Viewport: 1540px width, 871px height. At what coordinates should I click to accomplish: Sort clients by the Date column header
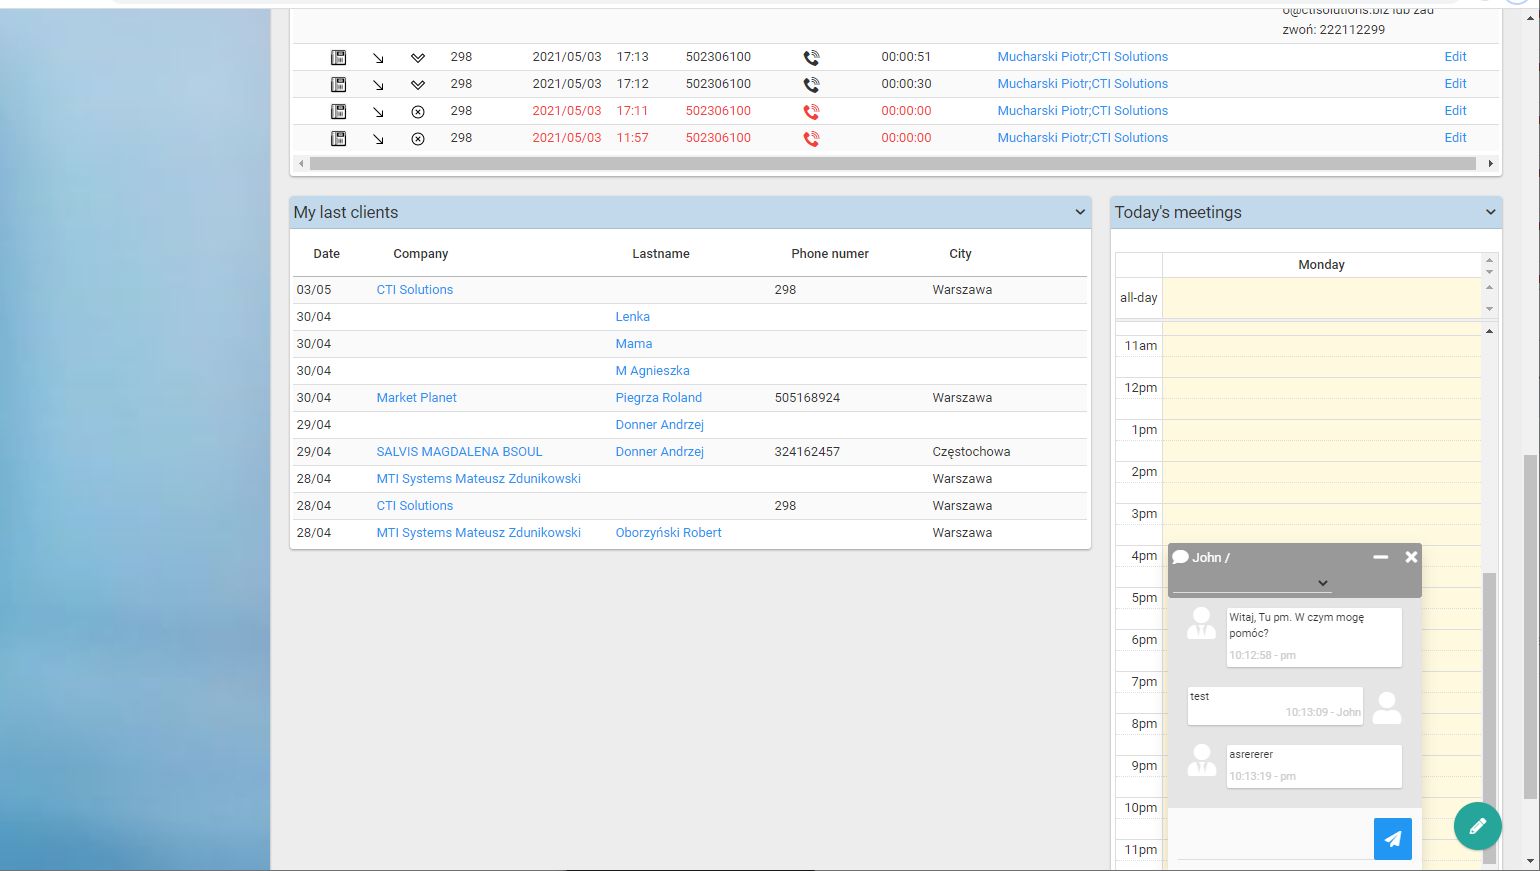(x=326, y=254)
